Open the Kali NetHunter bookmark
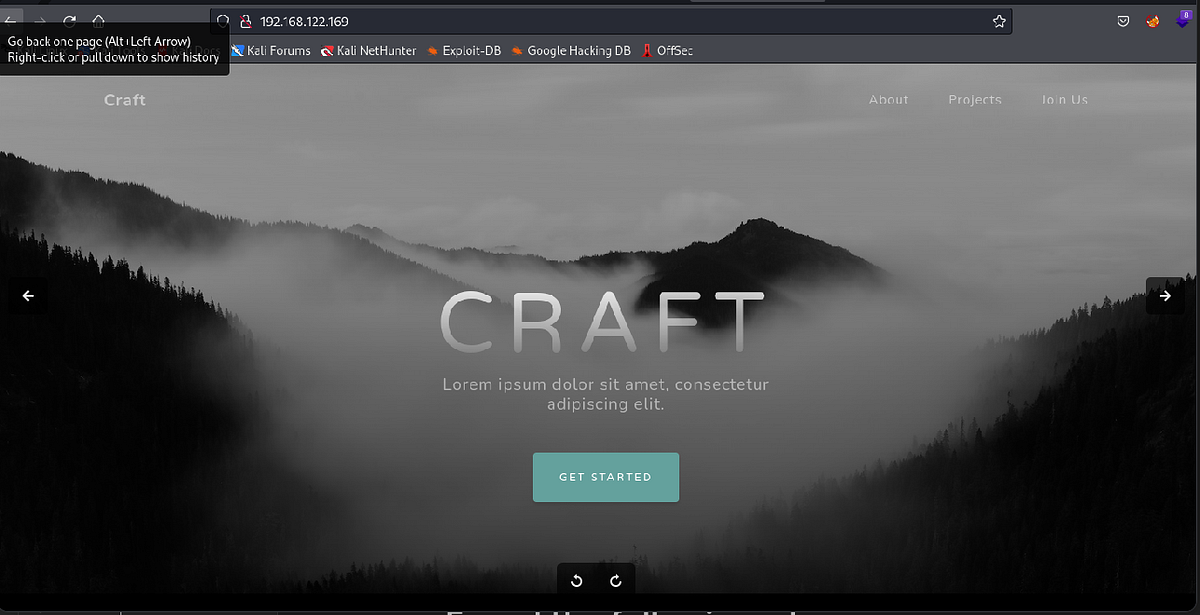This screenshot has width=1200, height=615. tap(368, 50)
